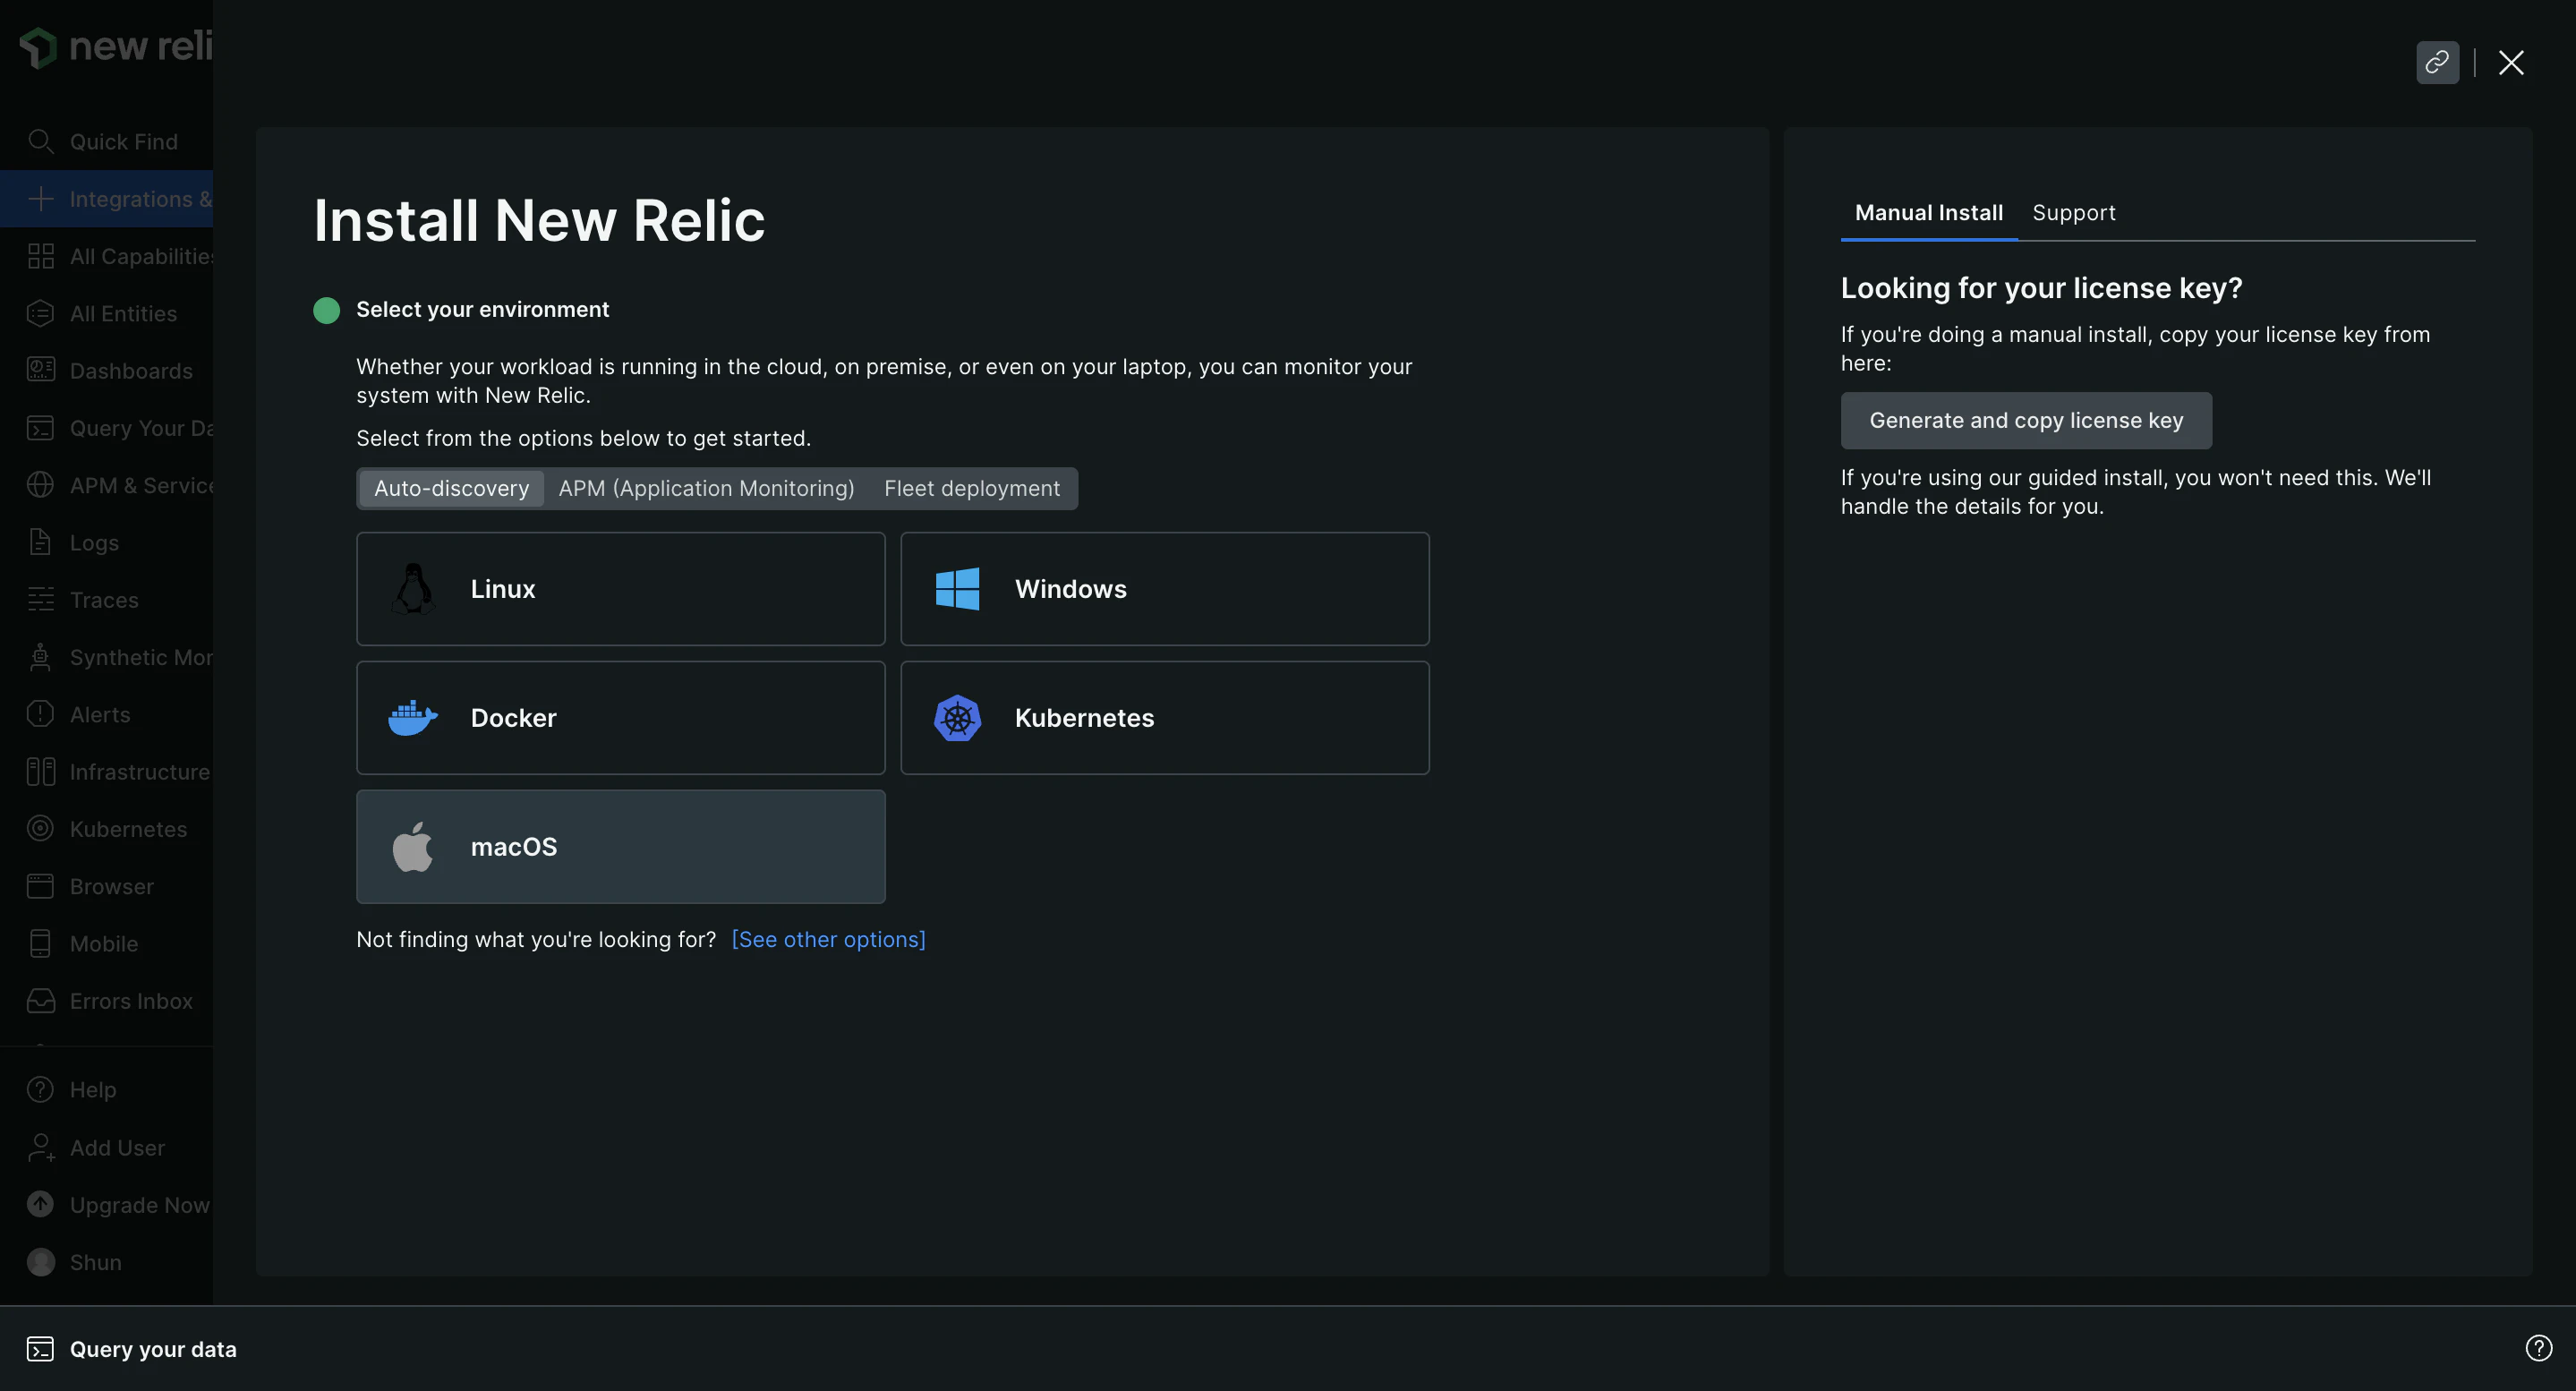Click Upgrade Now in the sidebar
Image resolution: width=2576 pixels, height=1391 pixels.
pyautogui.click(x=106, y=1204)
